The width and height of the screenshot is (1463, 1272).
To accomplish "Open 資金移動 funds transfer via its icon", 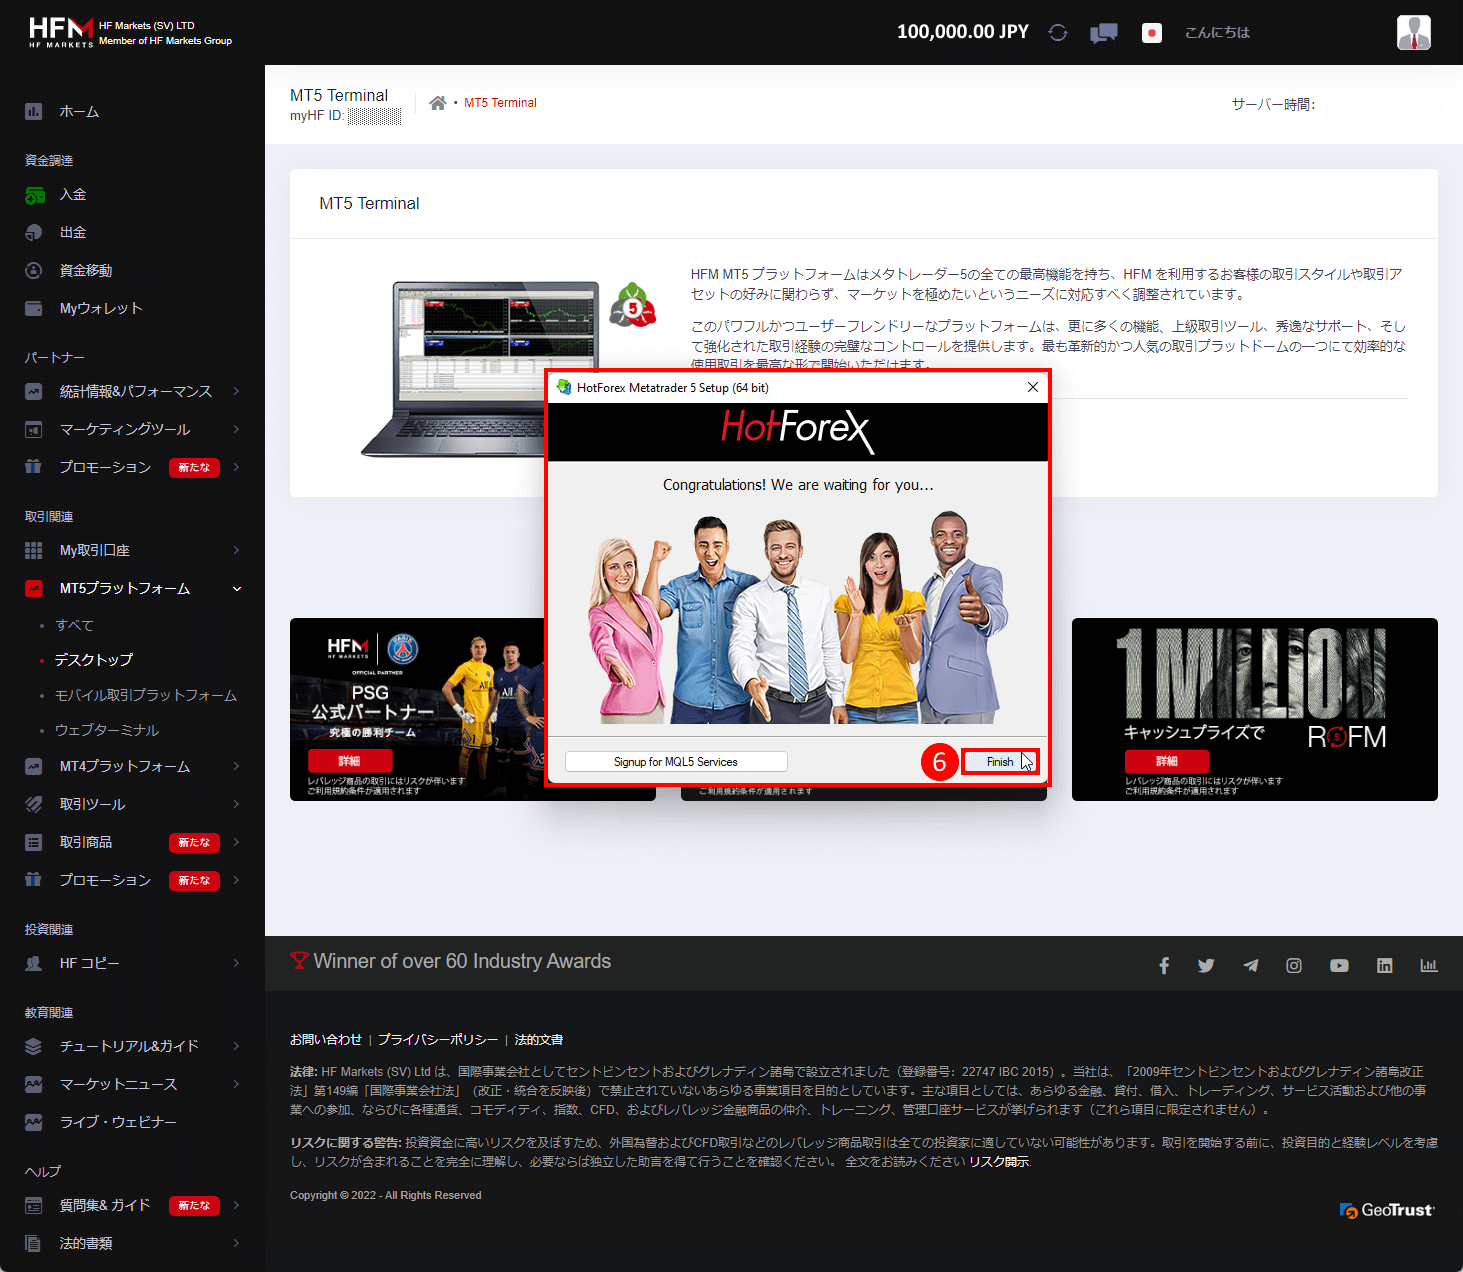I will tap(33, 270).
